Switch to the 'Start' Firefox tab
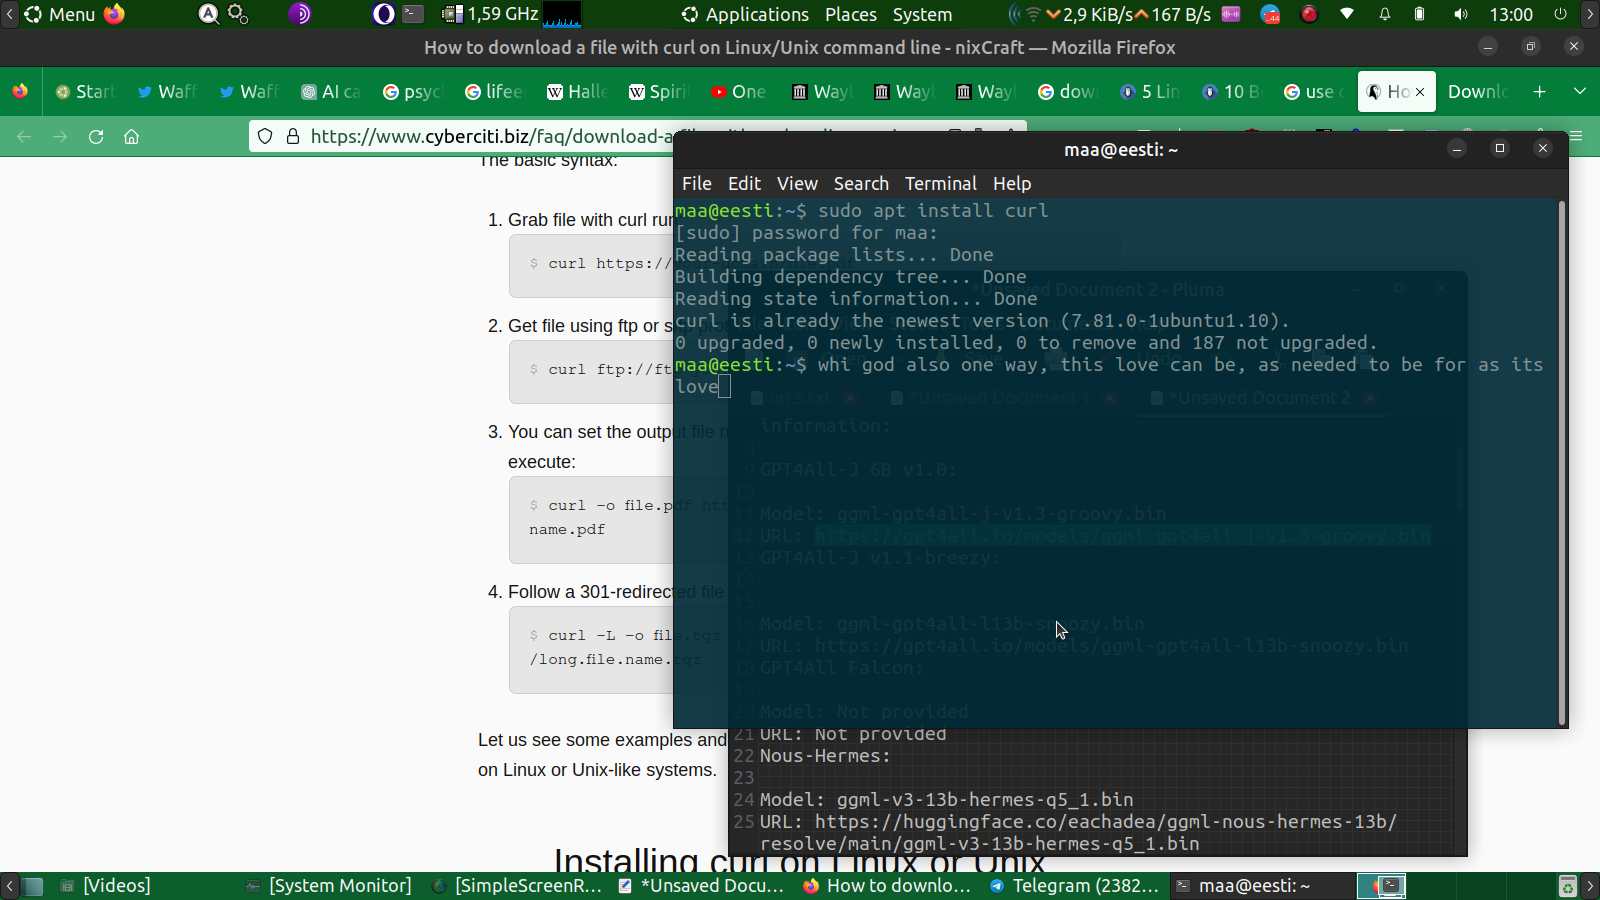Screen dimensions: 1600x900 click(x=85, y=91)
